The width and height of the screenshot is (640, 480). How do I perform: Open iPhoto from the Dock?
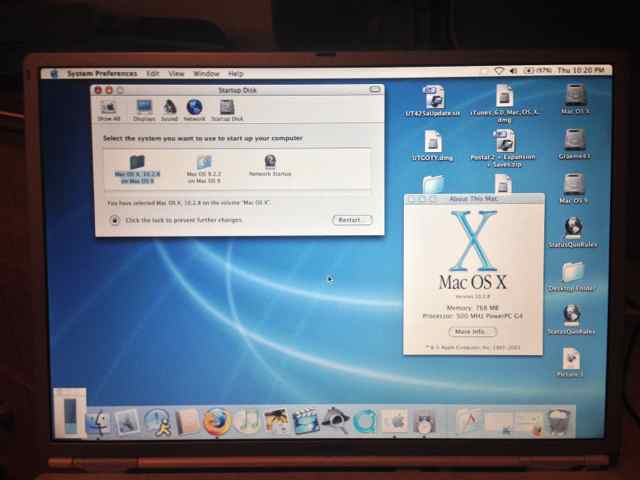[x=276, y=422]
